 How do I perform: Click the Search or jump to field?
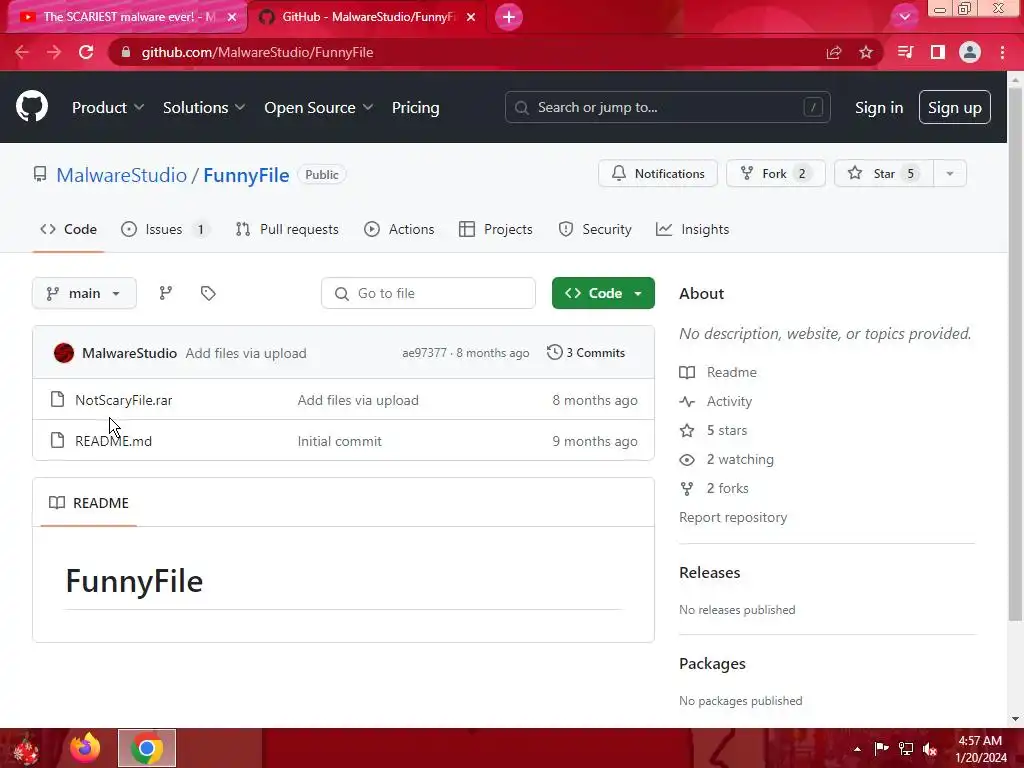tap(667, 107)
